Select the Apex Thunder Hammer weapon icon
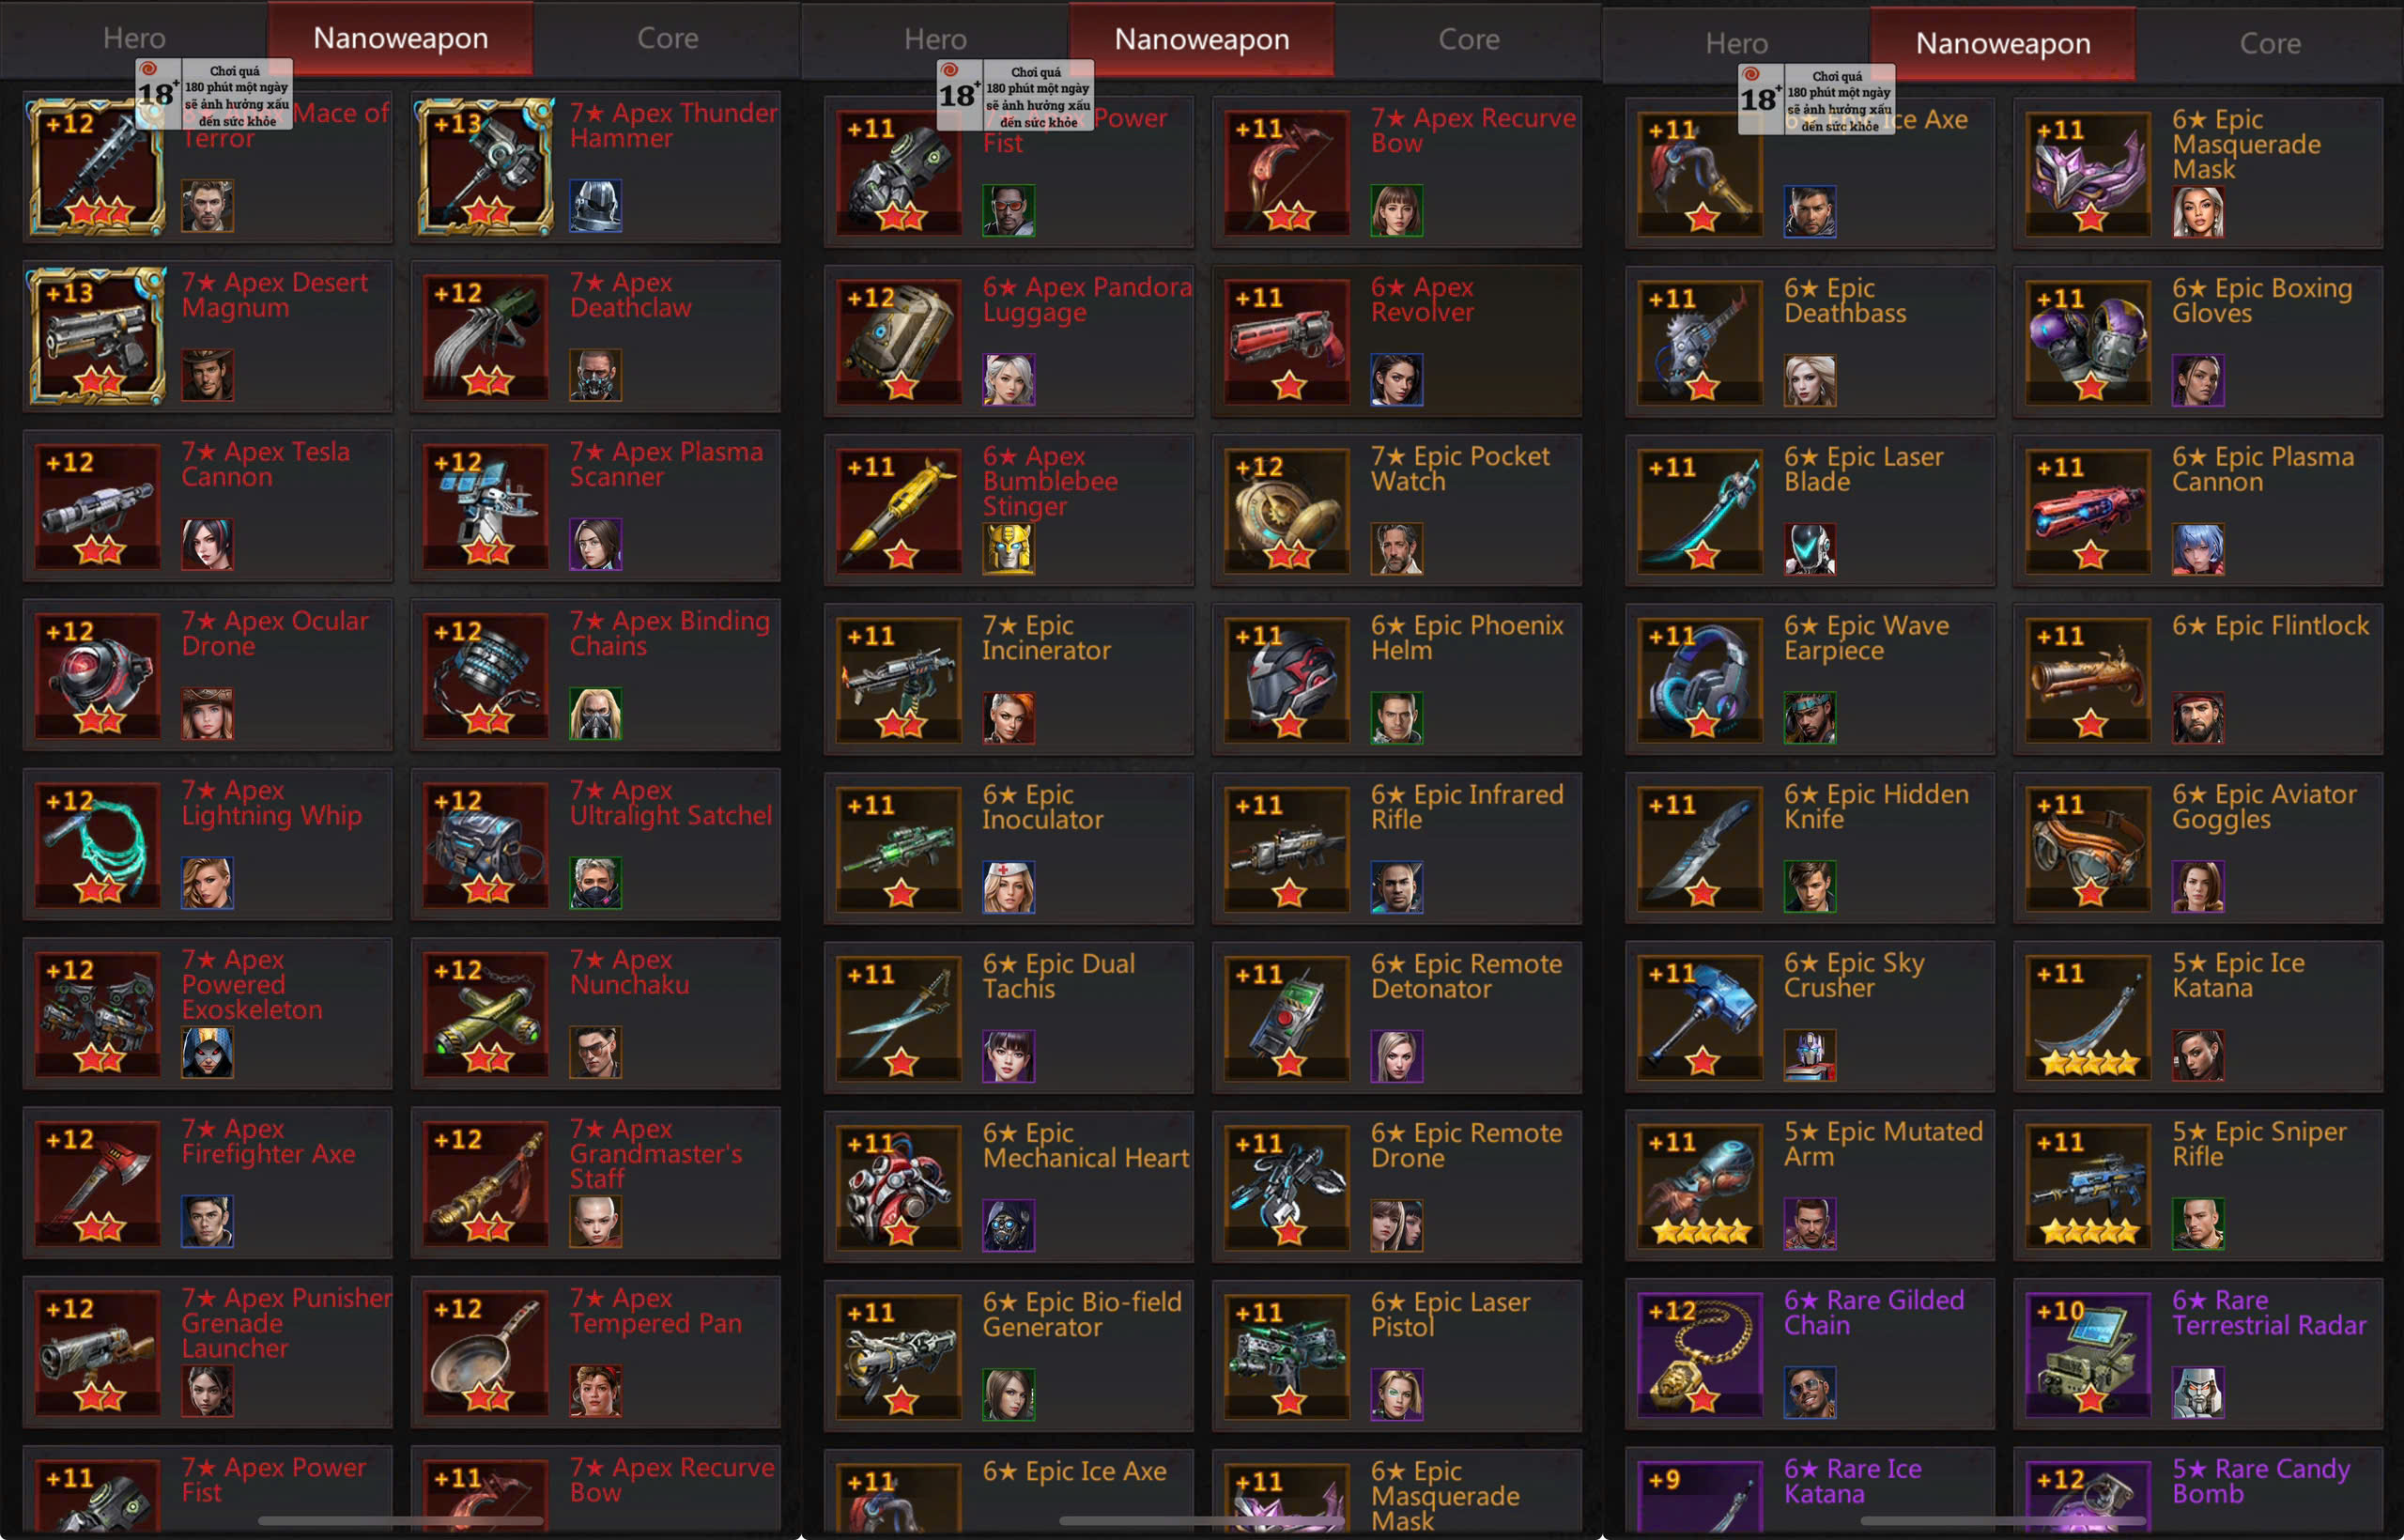This screenshot has width=2404, height=1540. [x=486, y=166]
